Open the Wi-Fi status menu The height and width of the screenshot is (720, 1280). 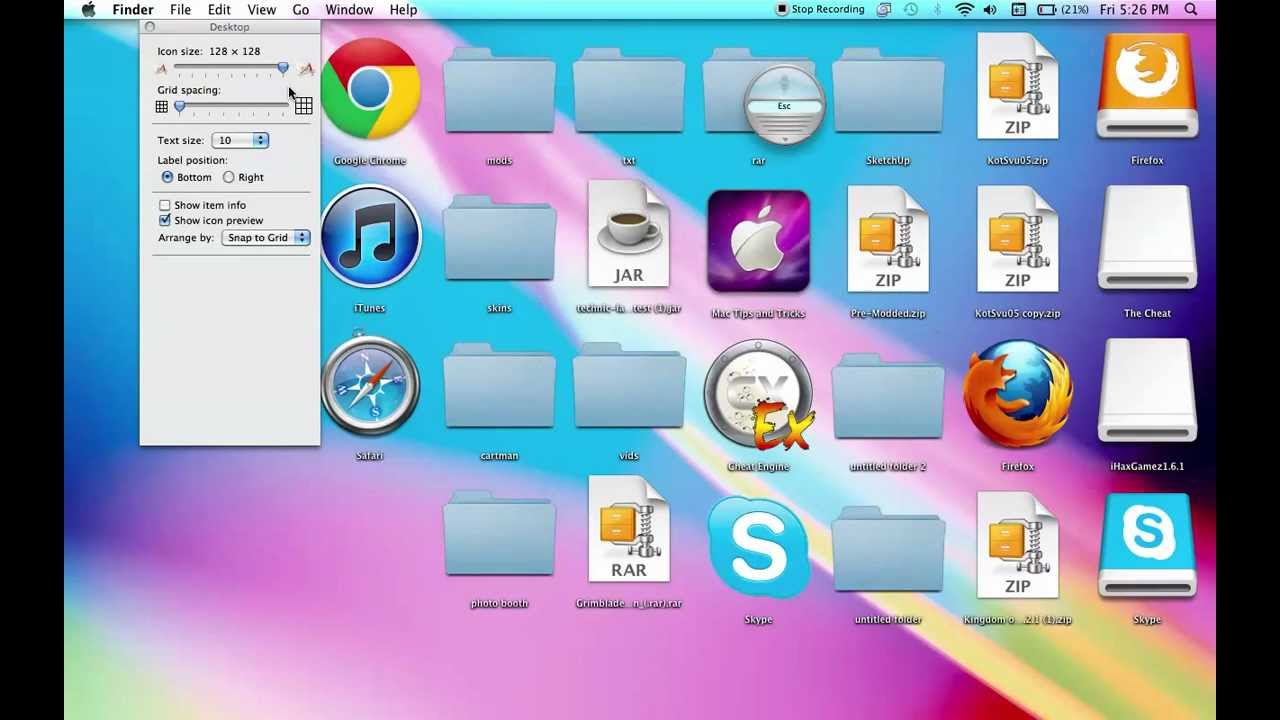click(964, 10)
